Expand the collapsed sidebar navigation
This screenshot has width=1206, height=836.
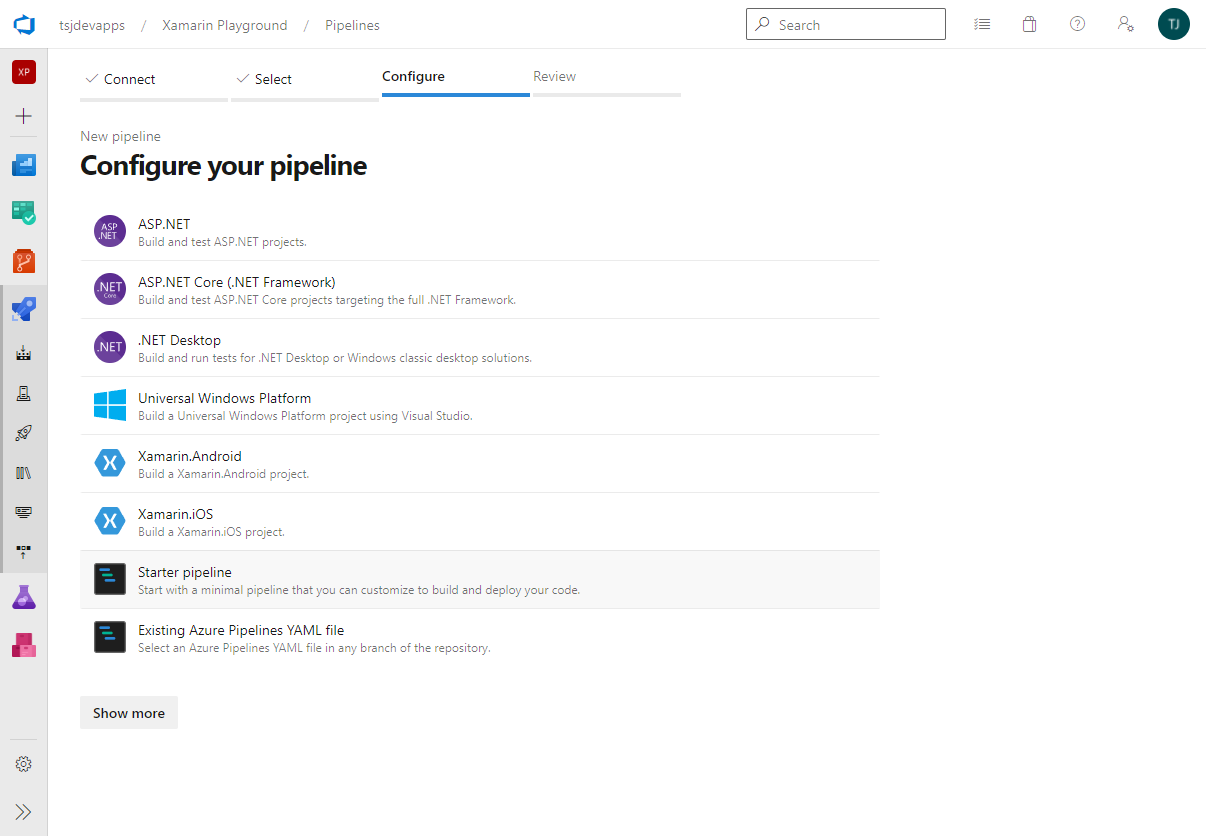24,811
